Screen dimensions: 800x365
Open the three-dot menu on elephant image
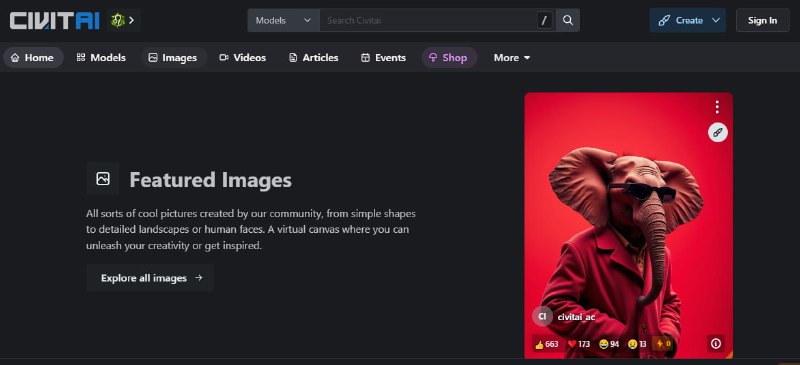pos(717,107)
